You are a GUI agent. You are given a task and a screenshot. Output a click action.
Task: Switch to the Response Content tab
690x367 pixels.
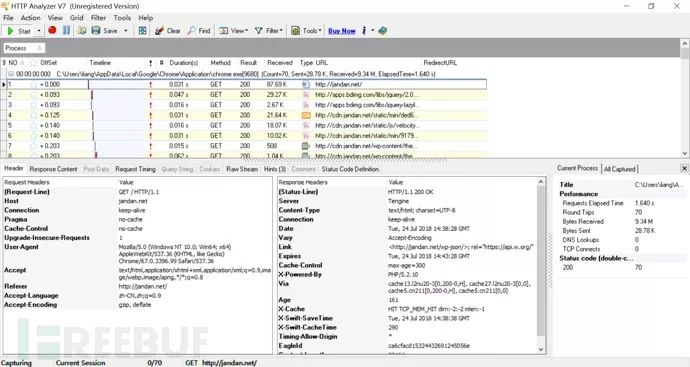coord(53,169)
